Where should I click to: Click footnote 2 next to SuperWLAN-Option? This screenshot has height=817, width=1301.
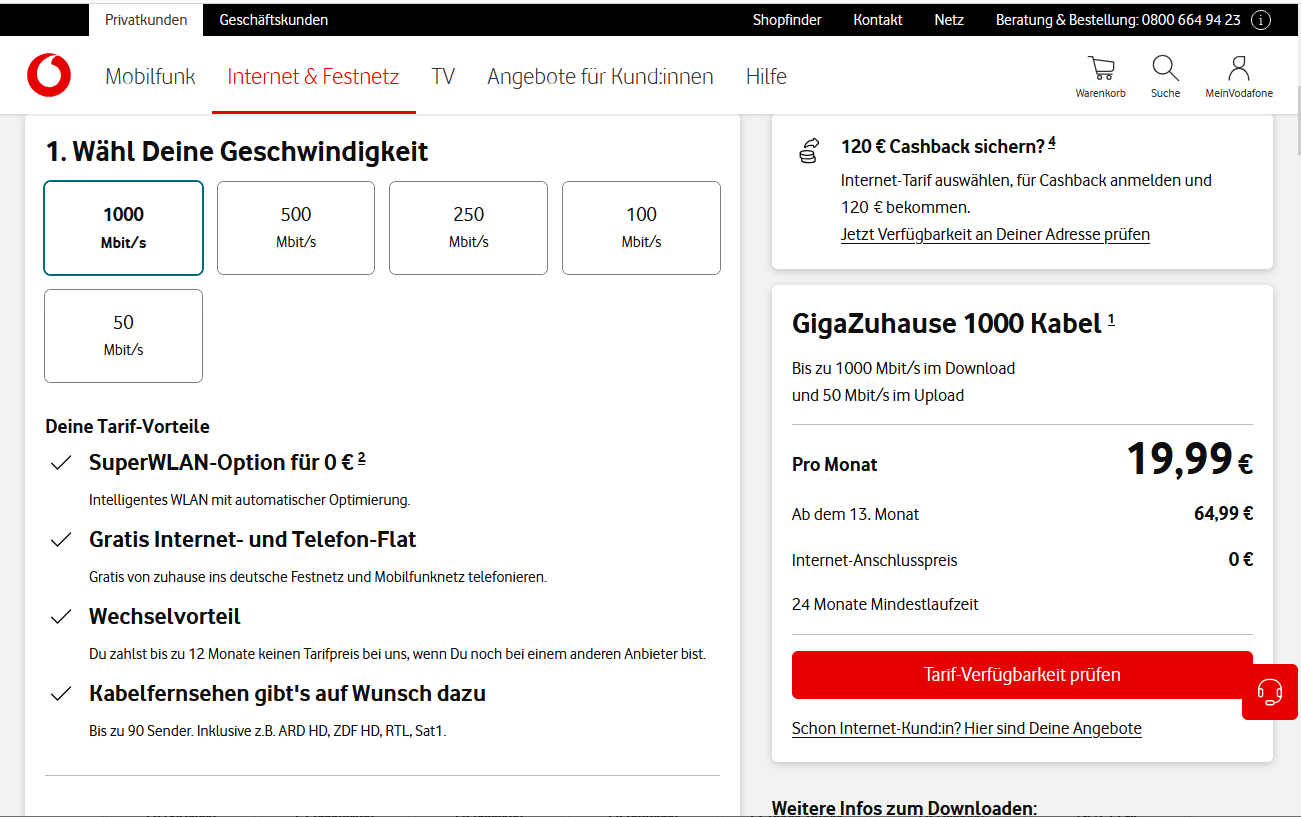pos(362,458)
